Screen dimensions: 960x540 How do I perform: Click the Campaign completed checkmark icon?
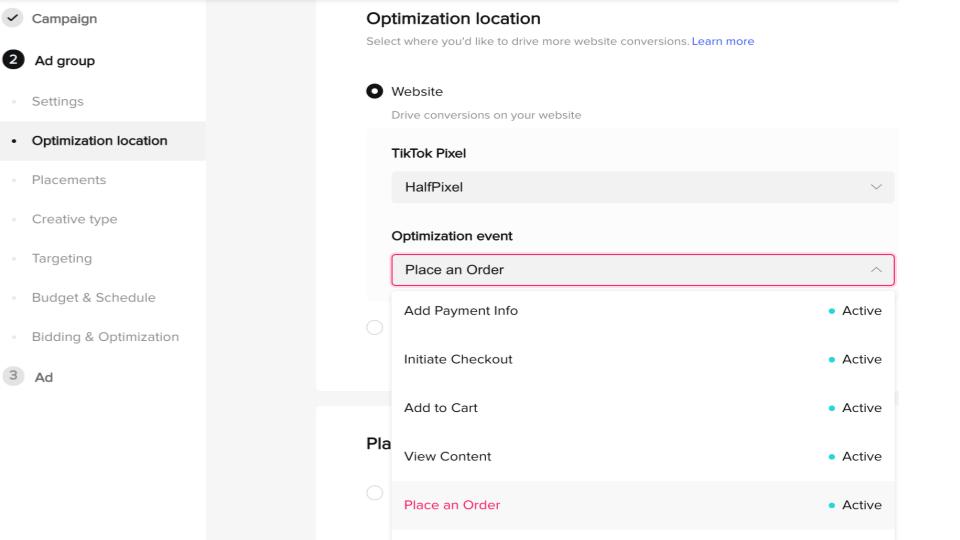(12, 18)
